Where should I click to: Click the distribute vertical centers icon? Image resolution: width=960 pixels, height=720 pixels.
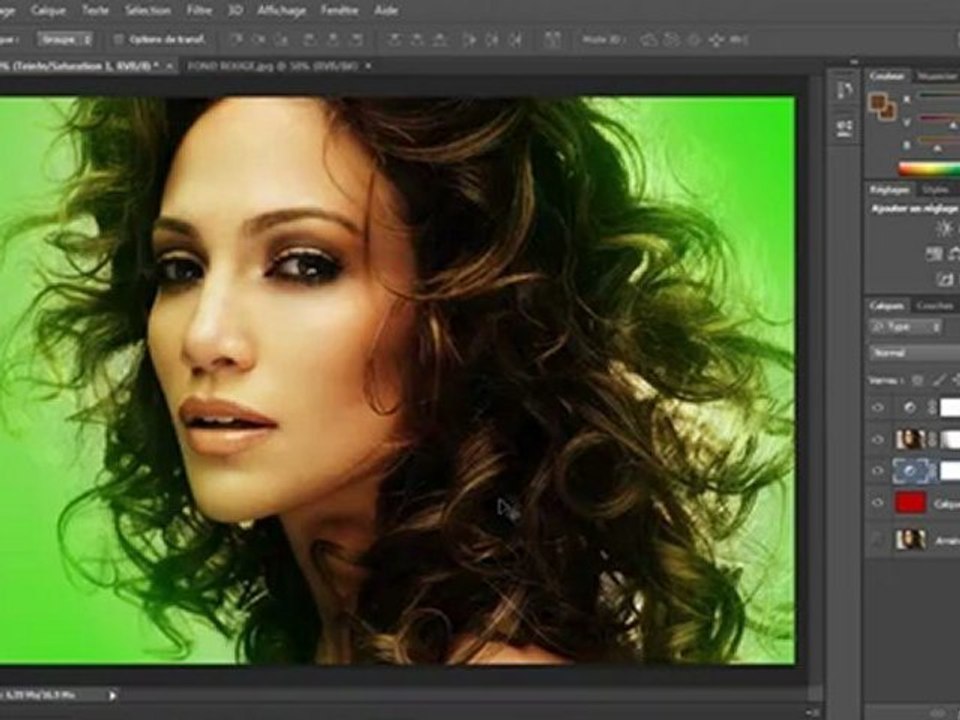[x=417, y=40]
